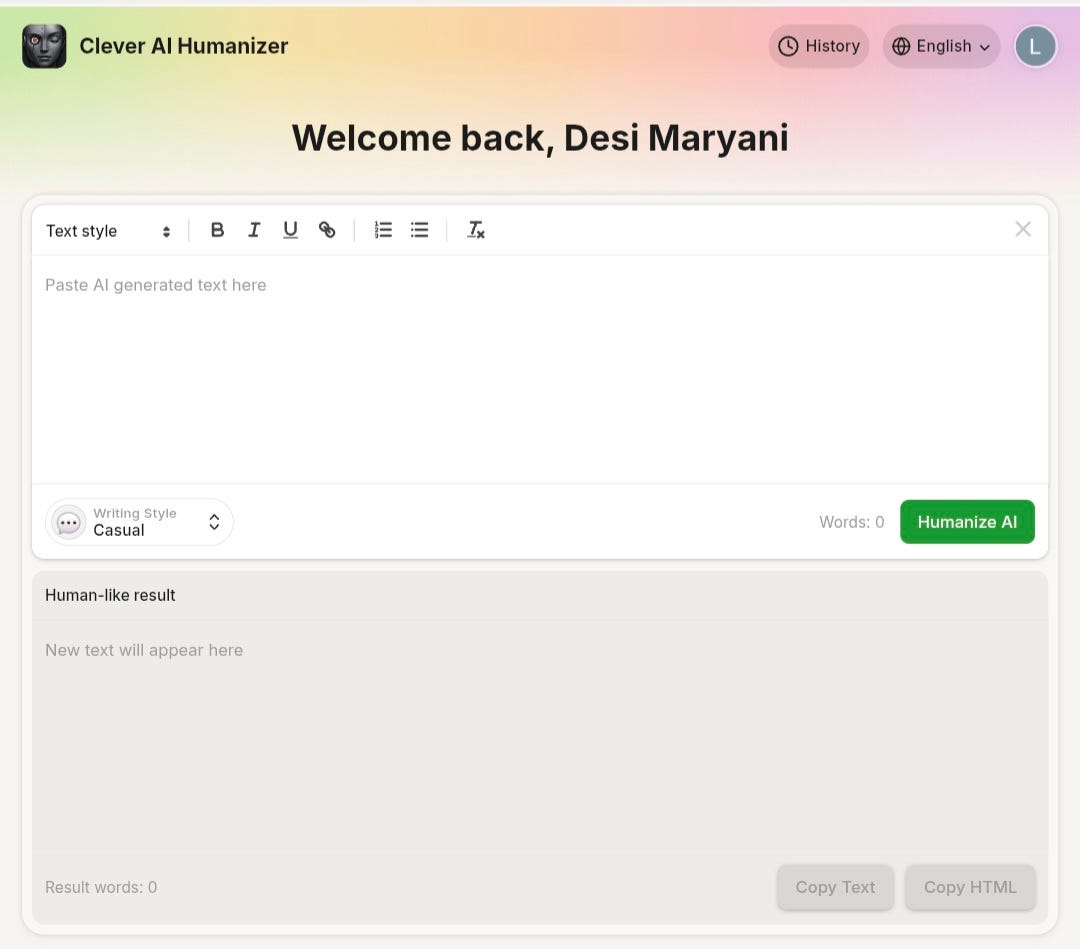Apply bold formatting with the B icon

(217, 230)
